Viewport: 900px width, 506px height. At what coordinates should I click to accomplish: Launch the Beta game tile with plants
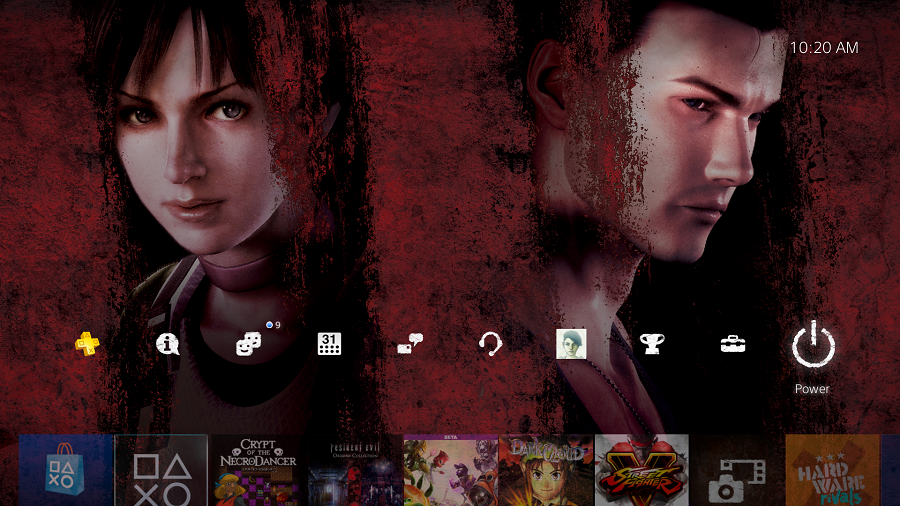point(450,470)
